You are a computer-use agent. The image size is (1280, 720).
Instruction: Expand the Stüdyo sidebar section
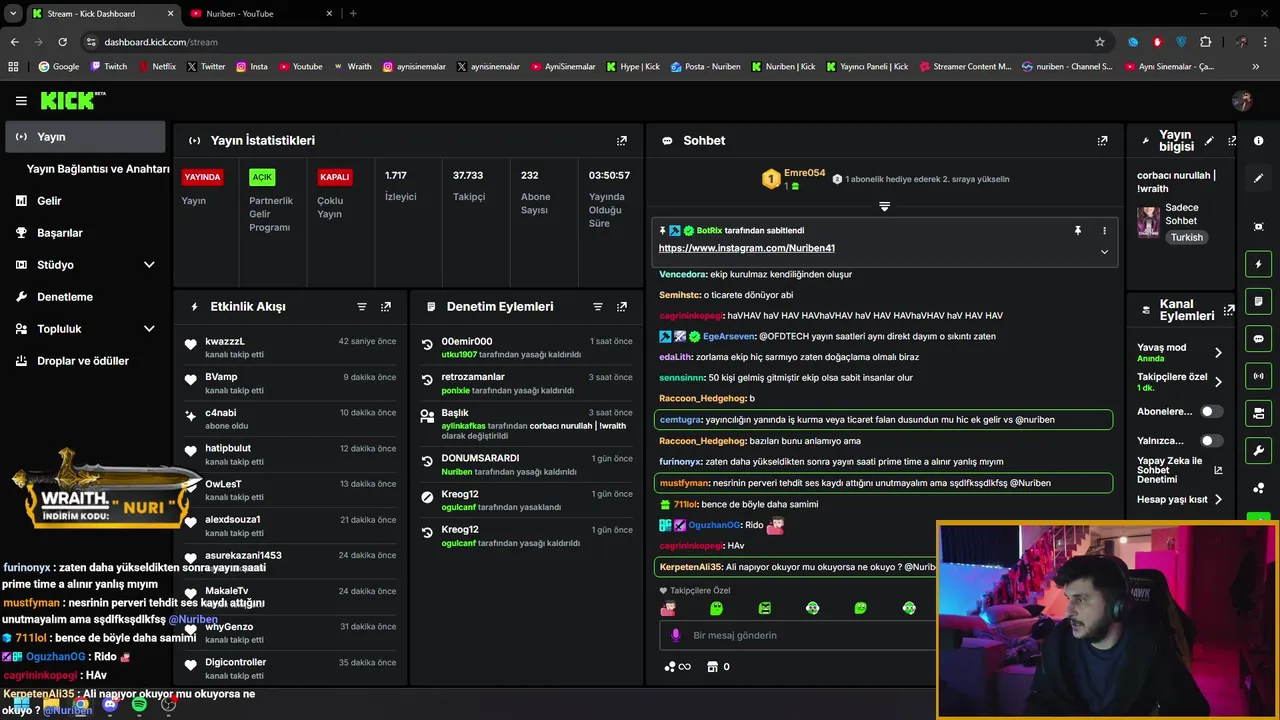coord(149,265)
